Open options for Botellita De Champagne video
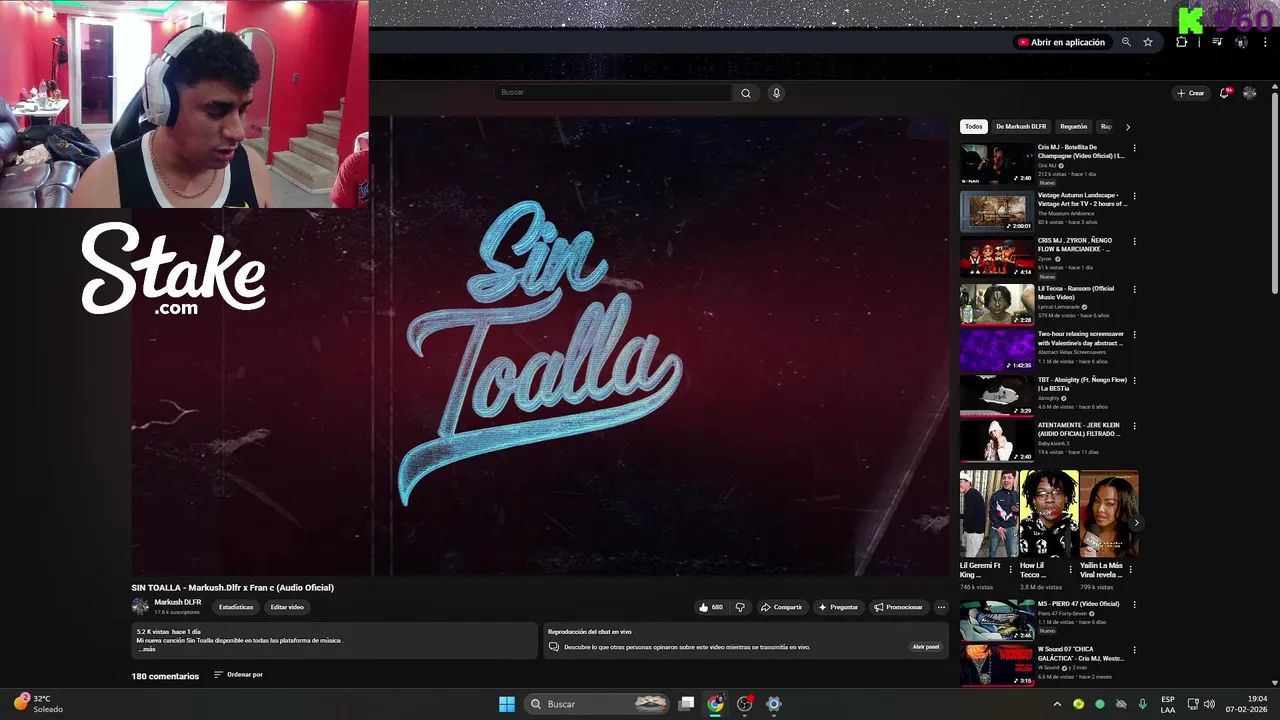1280x720 pixels. click(x=1134, y=148)
